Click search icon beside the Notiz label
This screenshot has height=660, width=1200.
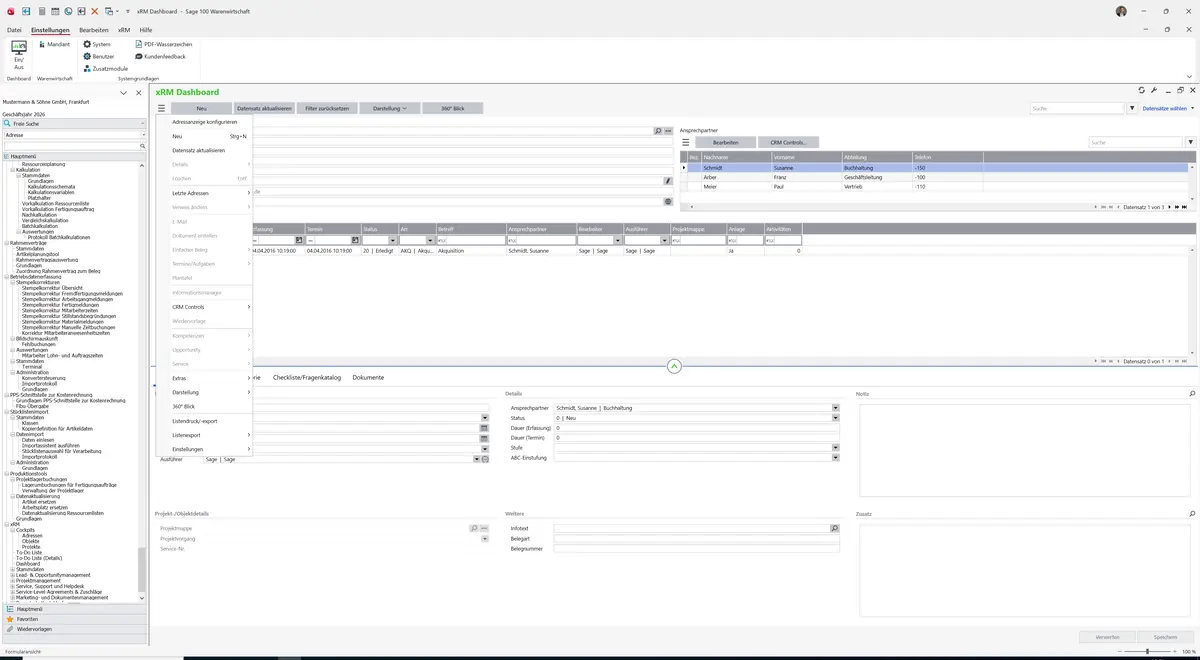[x=1192, y=394]
